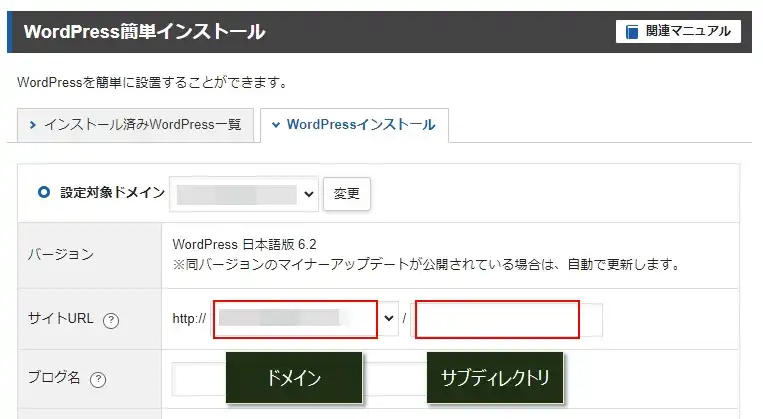The image size is (763, 419).
Task: Open the 関連マニュアル manual button
Action: (678, 32)
